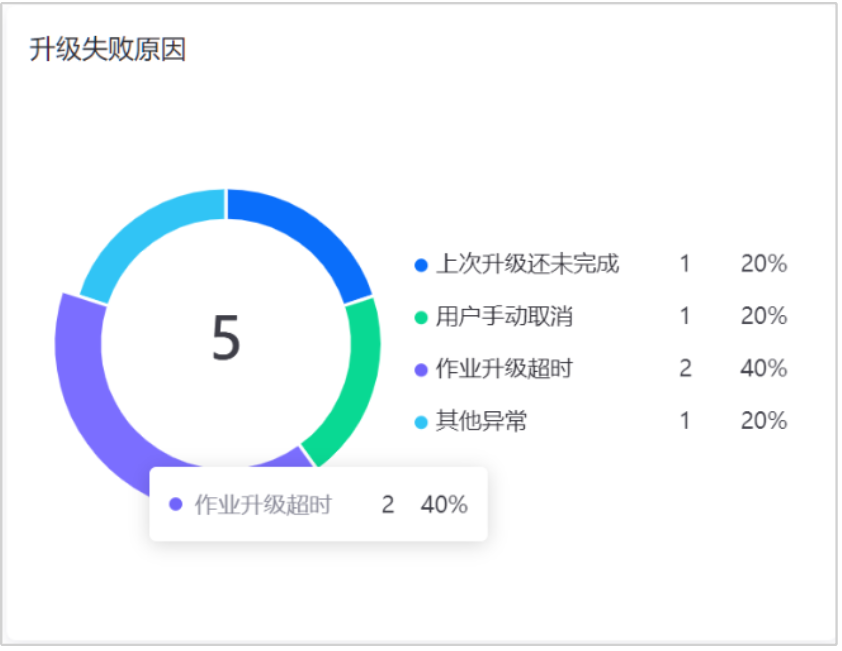
Task: Toggle the 用户手动取消 legend label
Action: point(504,317)
